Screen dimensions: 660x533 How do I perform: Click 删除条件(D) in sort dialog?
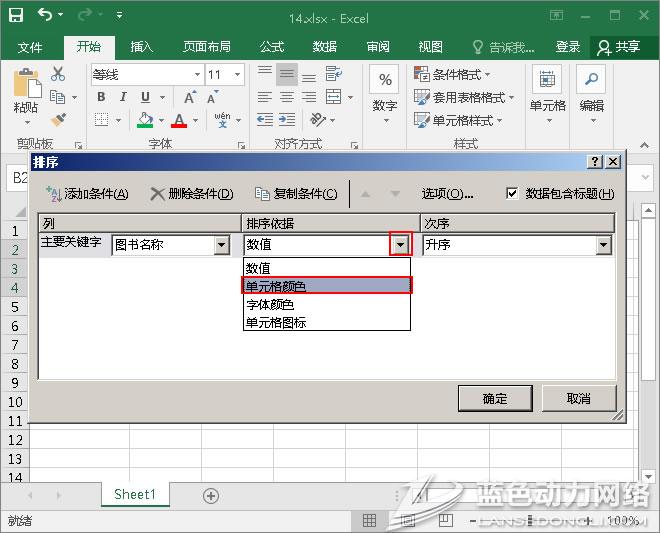192,194
